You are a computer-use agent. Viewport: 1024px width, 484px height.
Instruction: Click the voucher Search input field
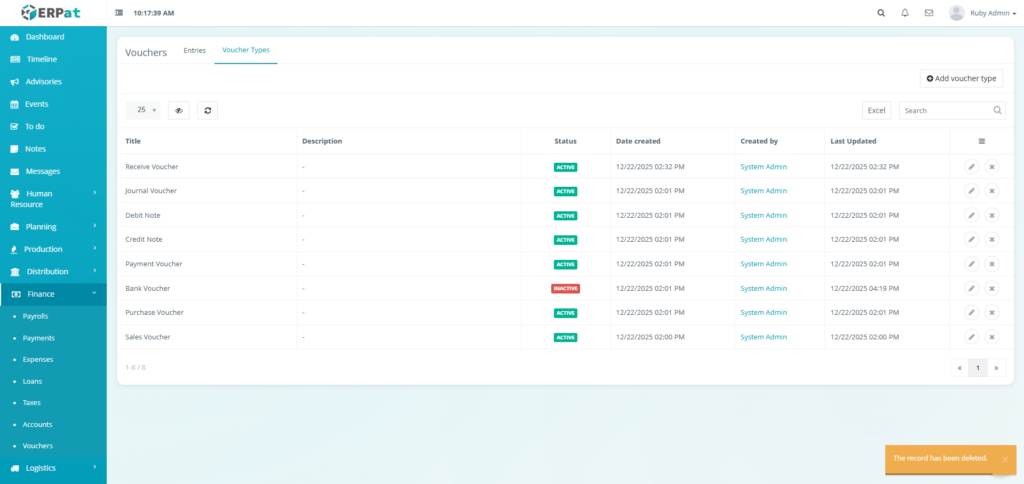pyautogui.click(x=945, y=111)
